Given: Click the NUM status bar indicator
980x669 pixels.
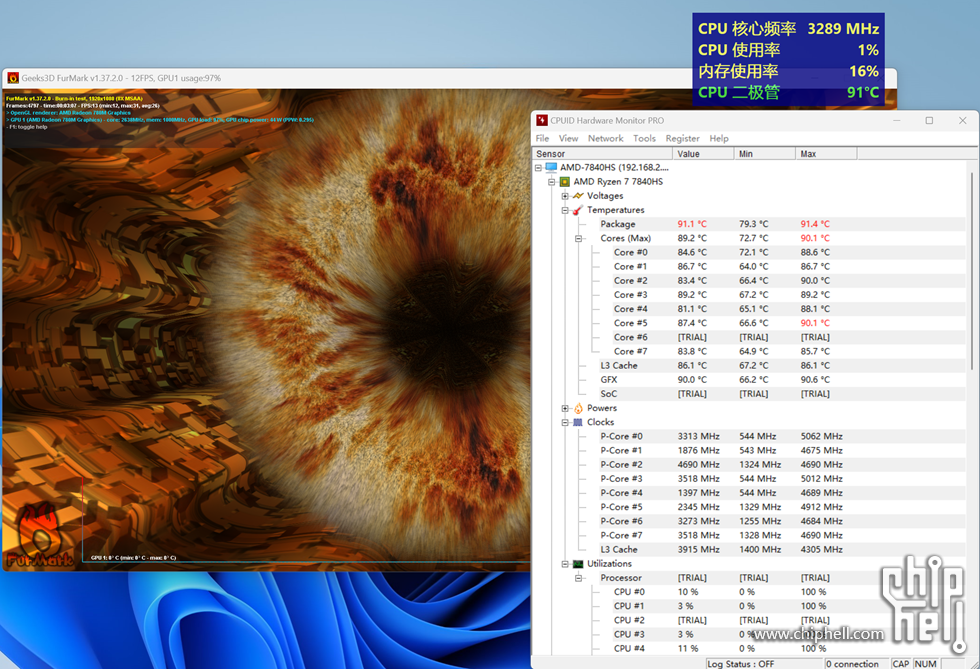Looking at the screenshot, I should point(926,664).
